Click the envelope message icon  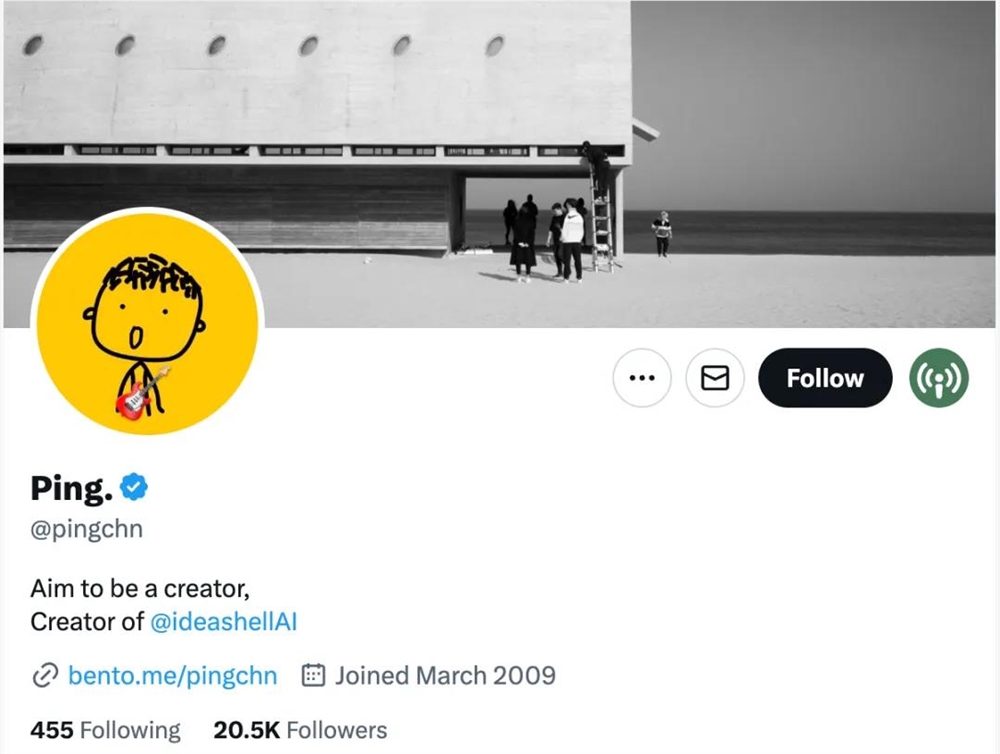pyautogui.click(x=715, y=378)
